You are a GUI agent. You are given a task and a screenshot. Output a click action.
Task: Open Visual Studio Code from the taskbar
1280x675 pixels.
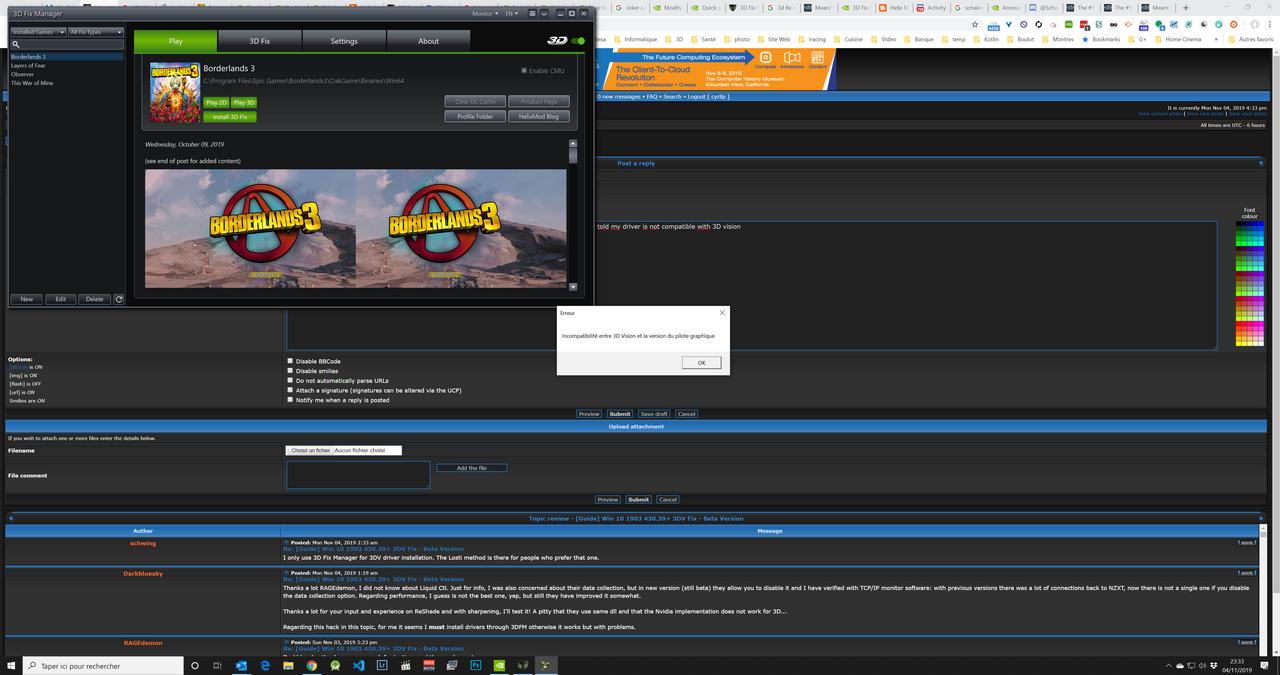[x=358, y=665]
